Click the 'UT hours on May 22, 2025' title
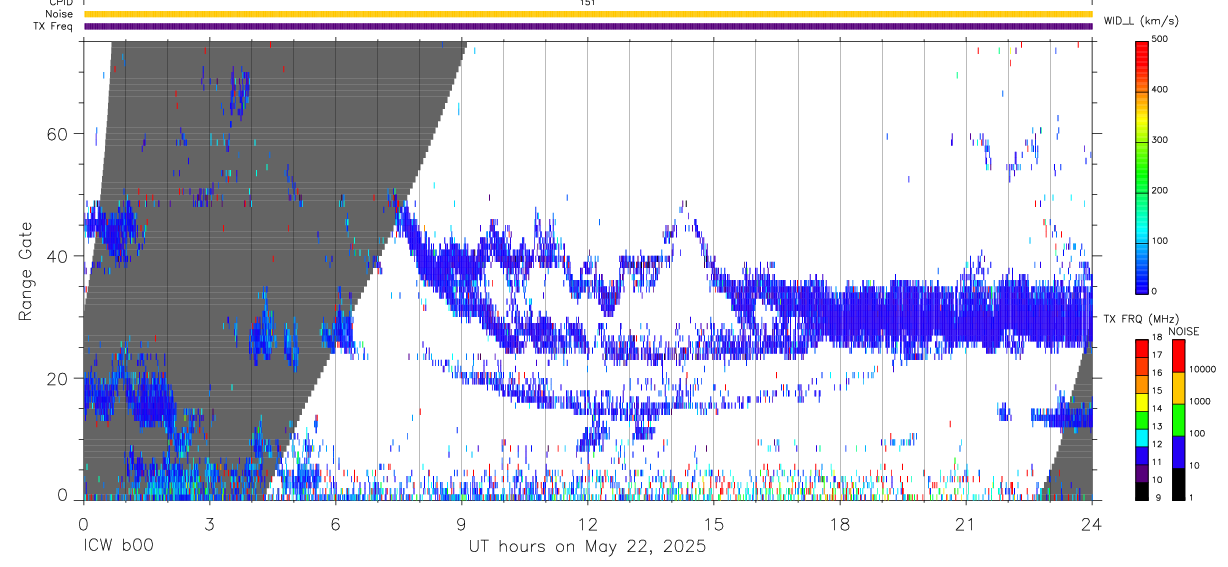This screenshot has width=1228, height=567. (x=587, y=547)
